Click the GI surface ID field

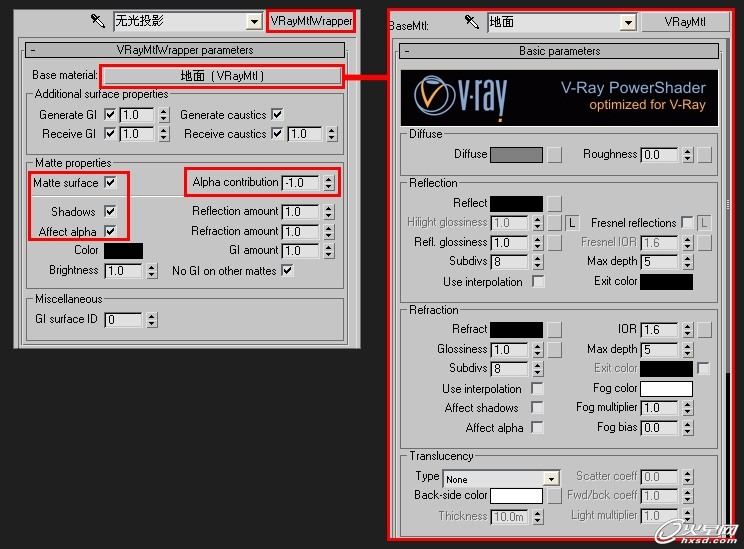click(x=123, y=319)
